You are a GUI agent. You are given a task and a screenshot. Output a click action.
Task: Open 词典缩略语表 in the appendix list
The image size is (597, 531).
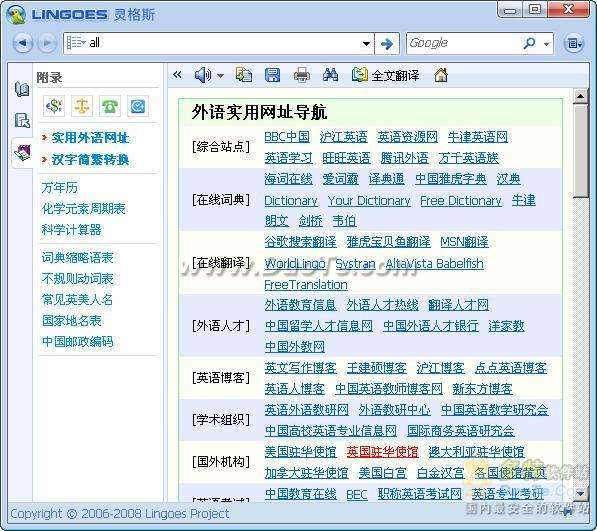(x=78, y=258)
